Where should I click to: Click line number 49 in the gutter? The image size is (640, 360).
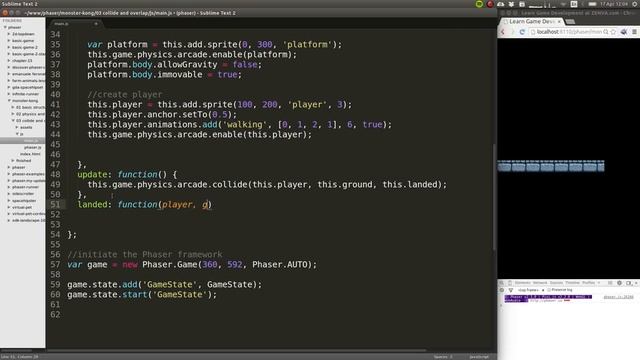click(x=55, y=184)
